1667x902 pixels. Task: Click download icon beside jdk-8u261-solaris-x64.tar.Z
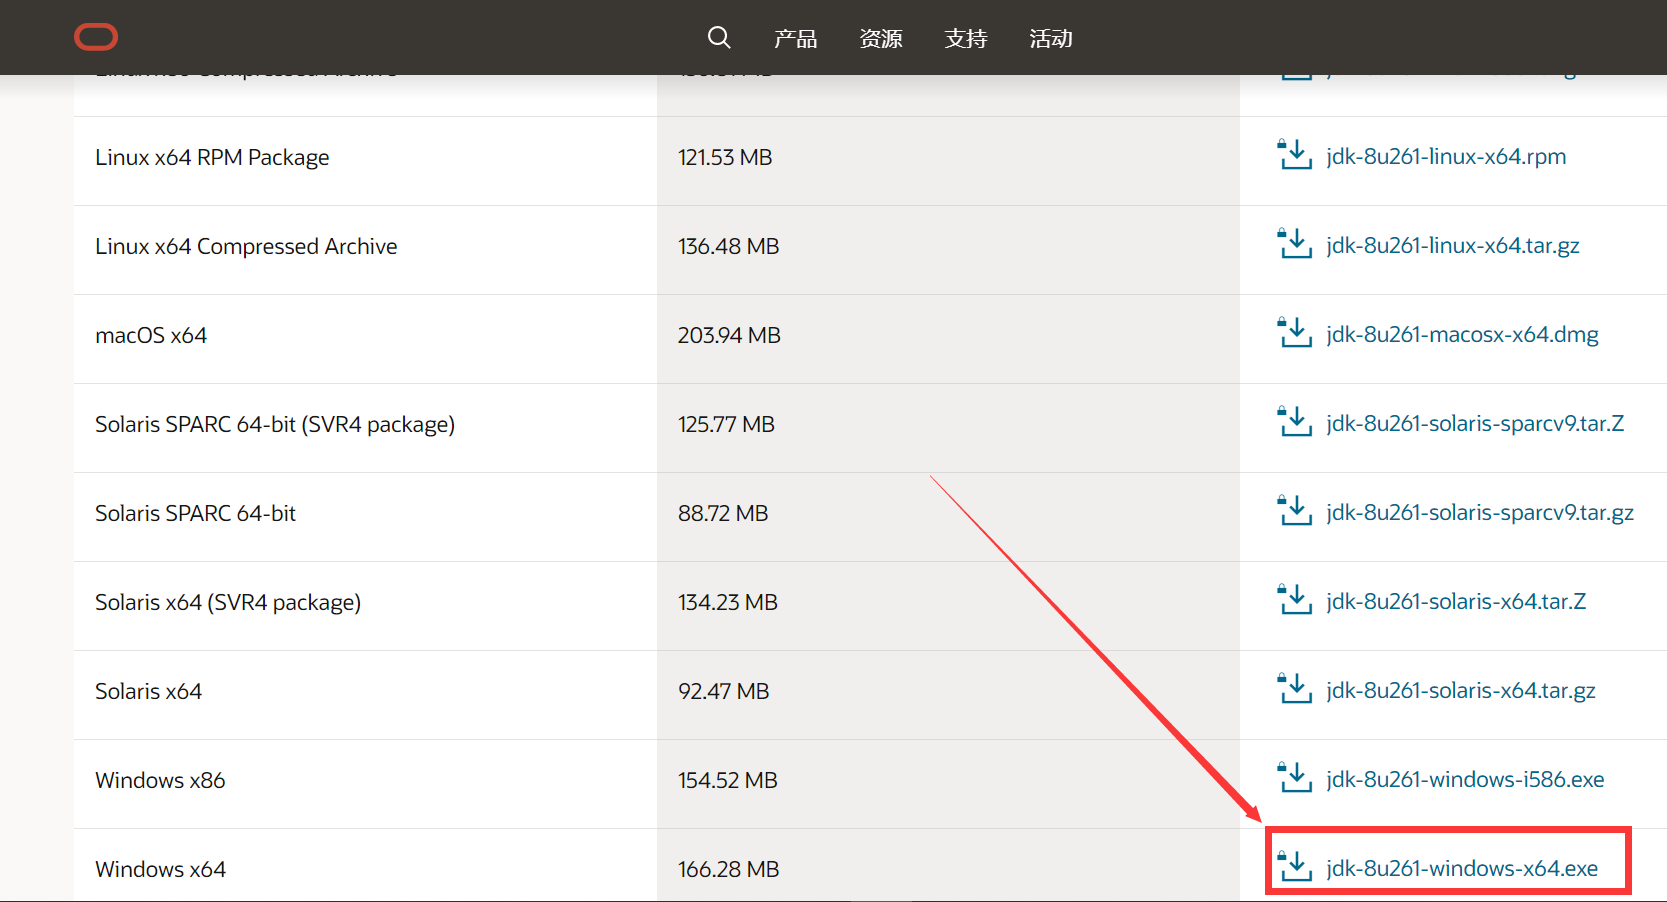coord(1294,600)
